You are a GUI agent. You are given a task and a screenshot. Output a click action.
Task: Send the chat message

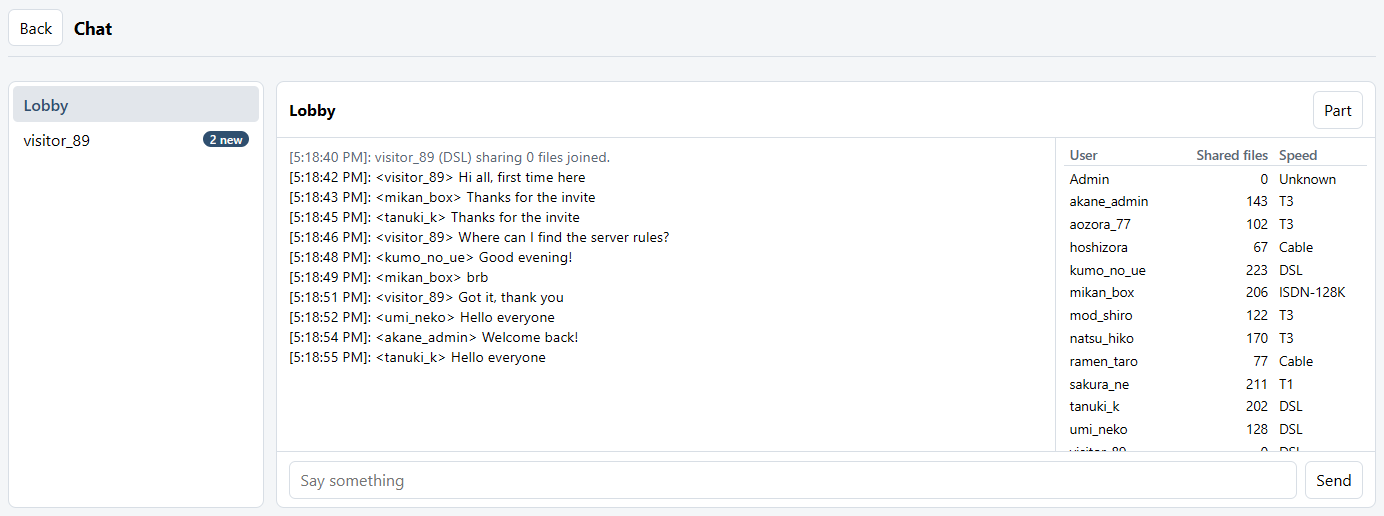[1334, 480]
